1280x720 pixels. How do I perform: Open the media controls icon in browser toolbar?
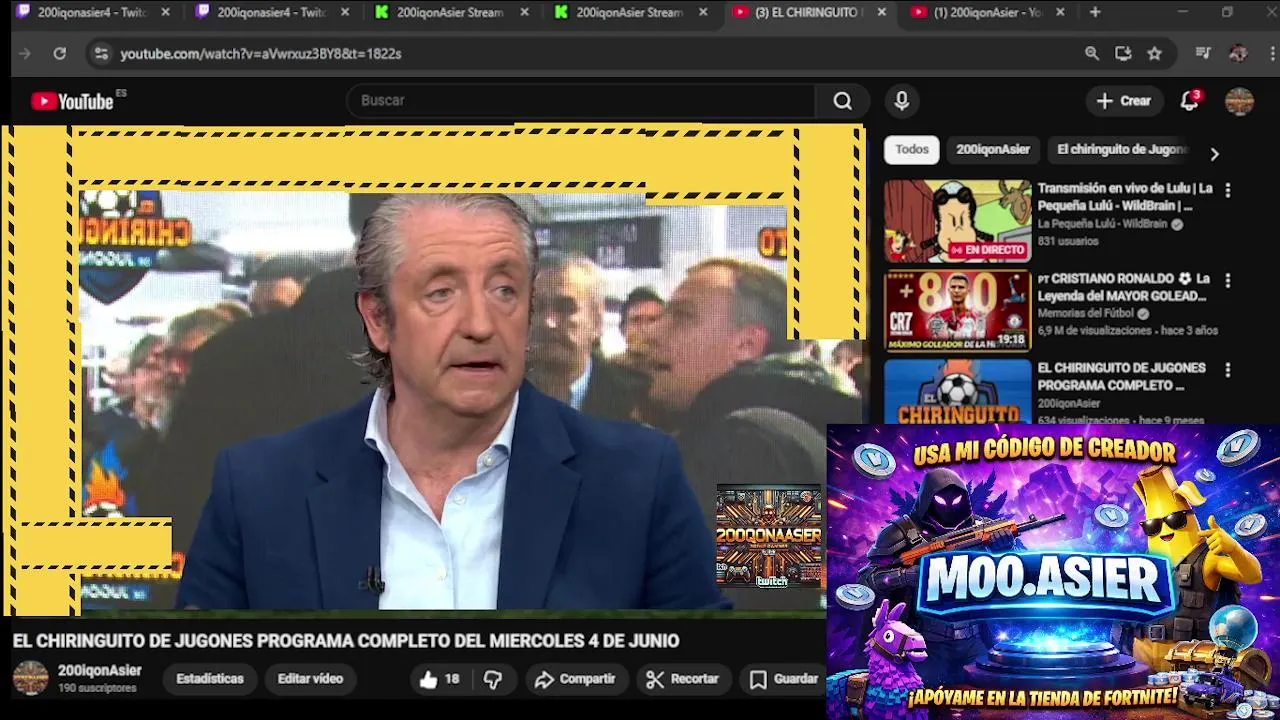click(x=1203, y=53)
